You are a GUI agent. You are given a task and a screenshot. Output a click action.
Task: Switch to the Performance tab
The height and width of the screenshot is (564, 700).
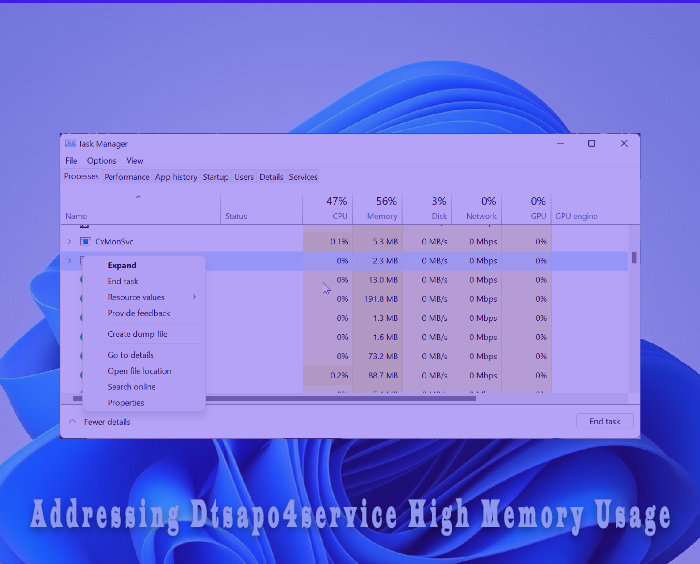click(x=127, y=177)
